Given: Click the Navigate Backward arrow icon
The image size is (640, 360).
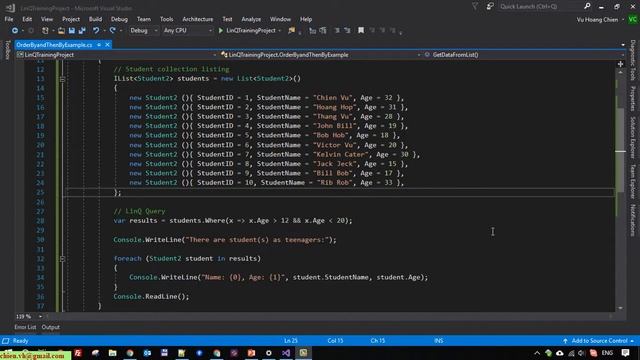Looking at the screenshot, I should (15, 31).
